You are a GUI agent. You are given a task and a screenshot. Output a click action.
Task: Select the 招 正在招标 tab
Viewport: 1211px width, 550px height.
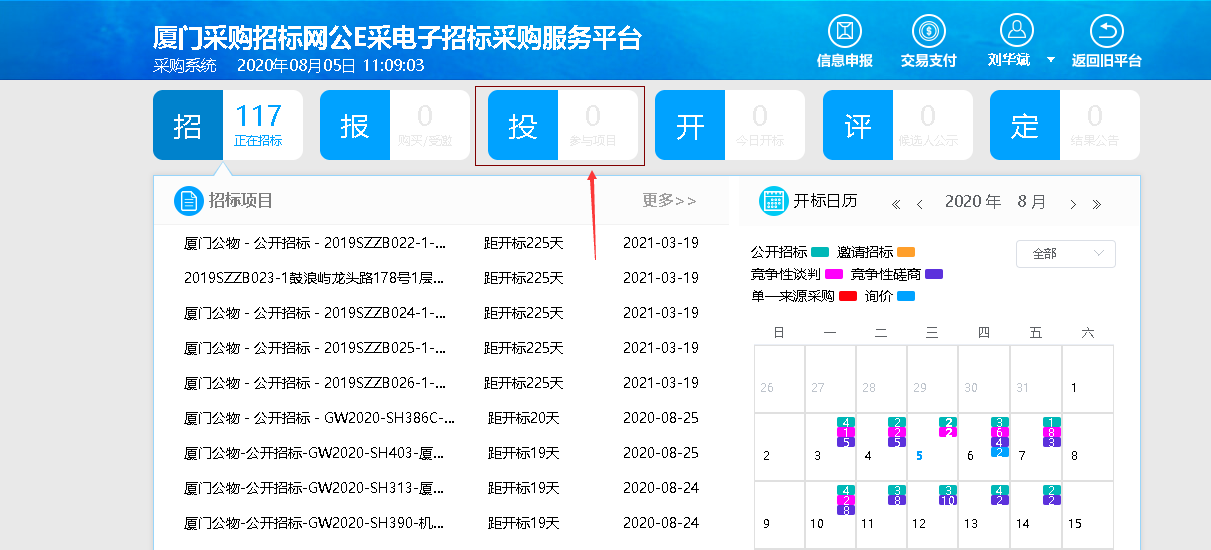point(228,125)
